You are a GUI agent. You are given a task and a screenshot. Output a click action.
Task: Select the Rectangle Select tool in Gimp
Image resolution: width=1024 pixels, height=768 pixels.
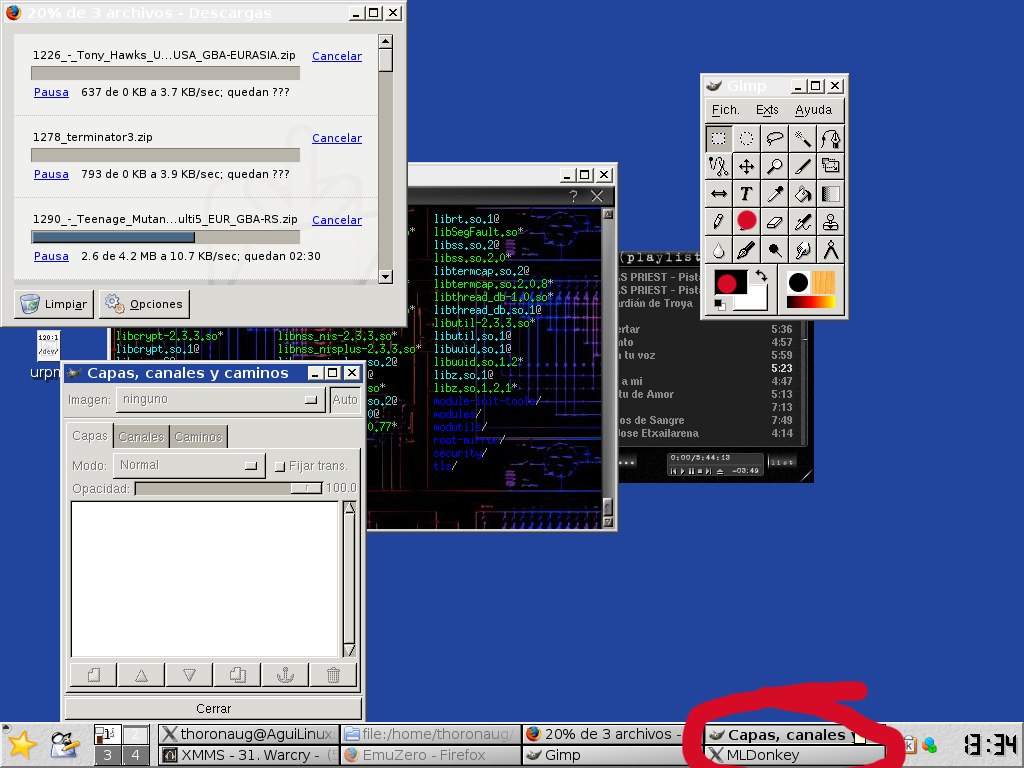point(718,138)
